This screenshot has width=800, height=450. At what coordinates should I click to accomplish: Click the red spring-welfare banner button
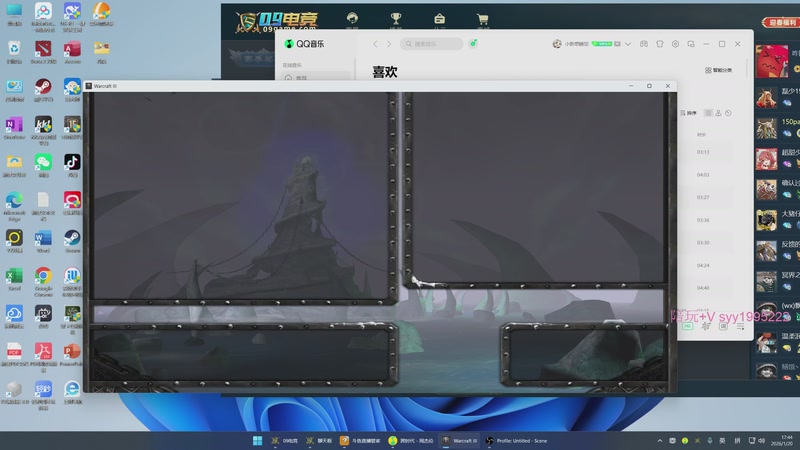point(780,22)
